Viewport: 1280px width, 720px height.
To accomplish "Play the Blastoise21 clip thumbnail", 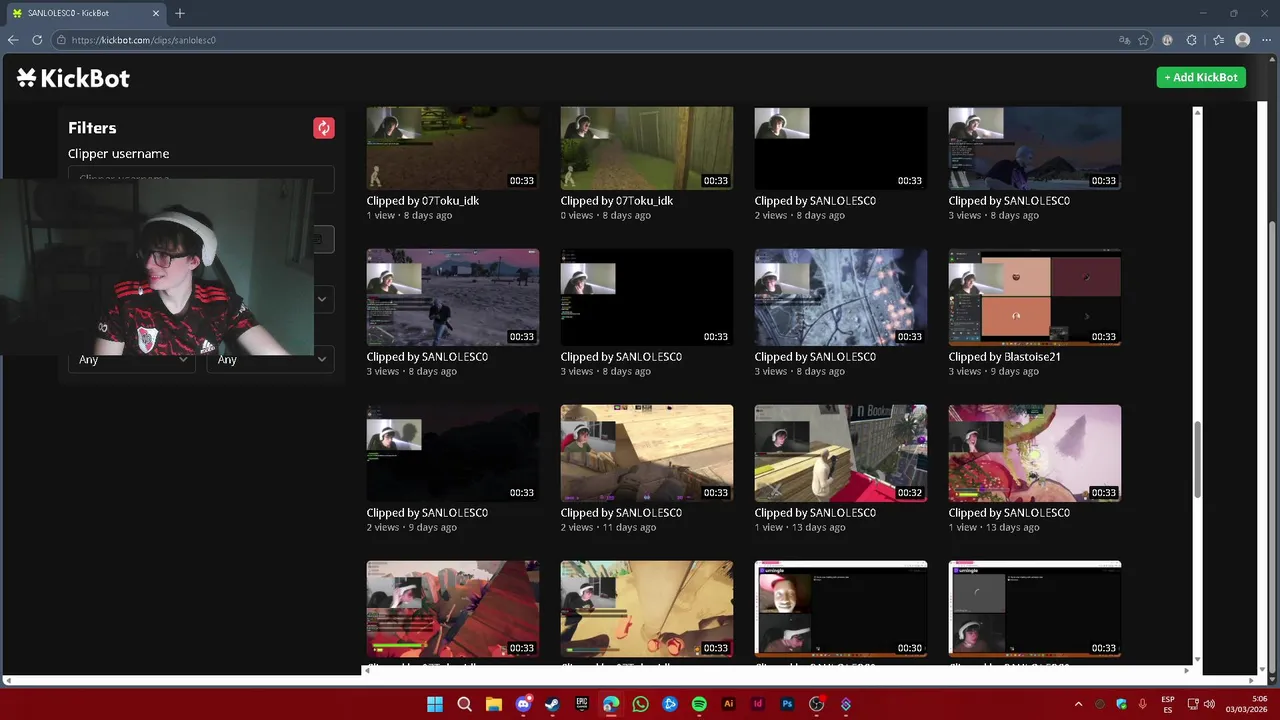I will [1035, 297].
